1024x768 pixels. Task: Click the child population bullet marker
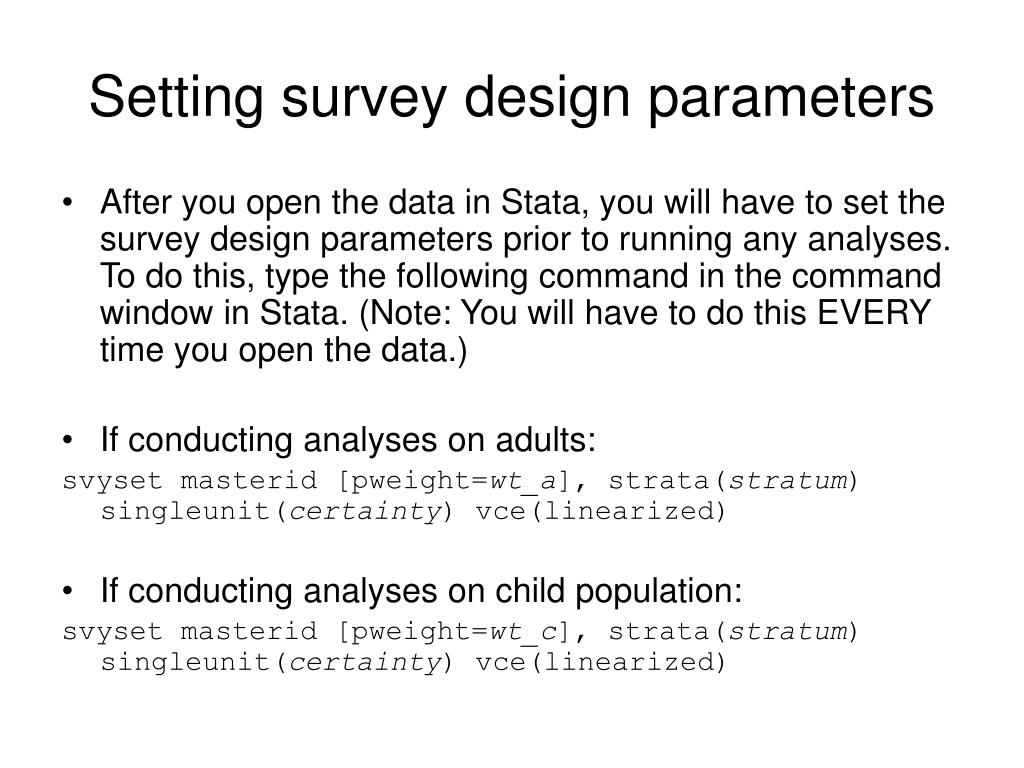point(67,591)
